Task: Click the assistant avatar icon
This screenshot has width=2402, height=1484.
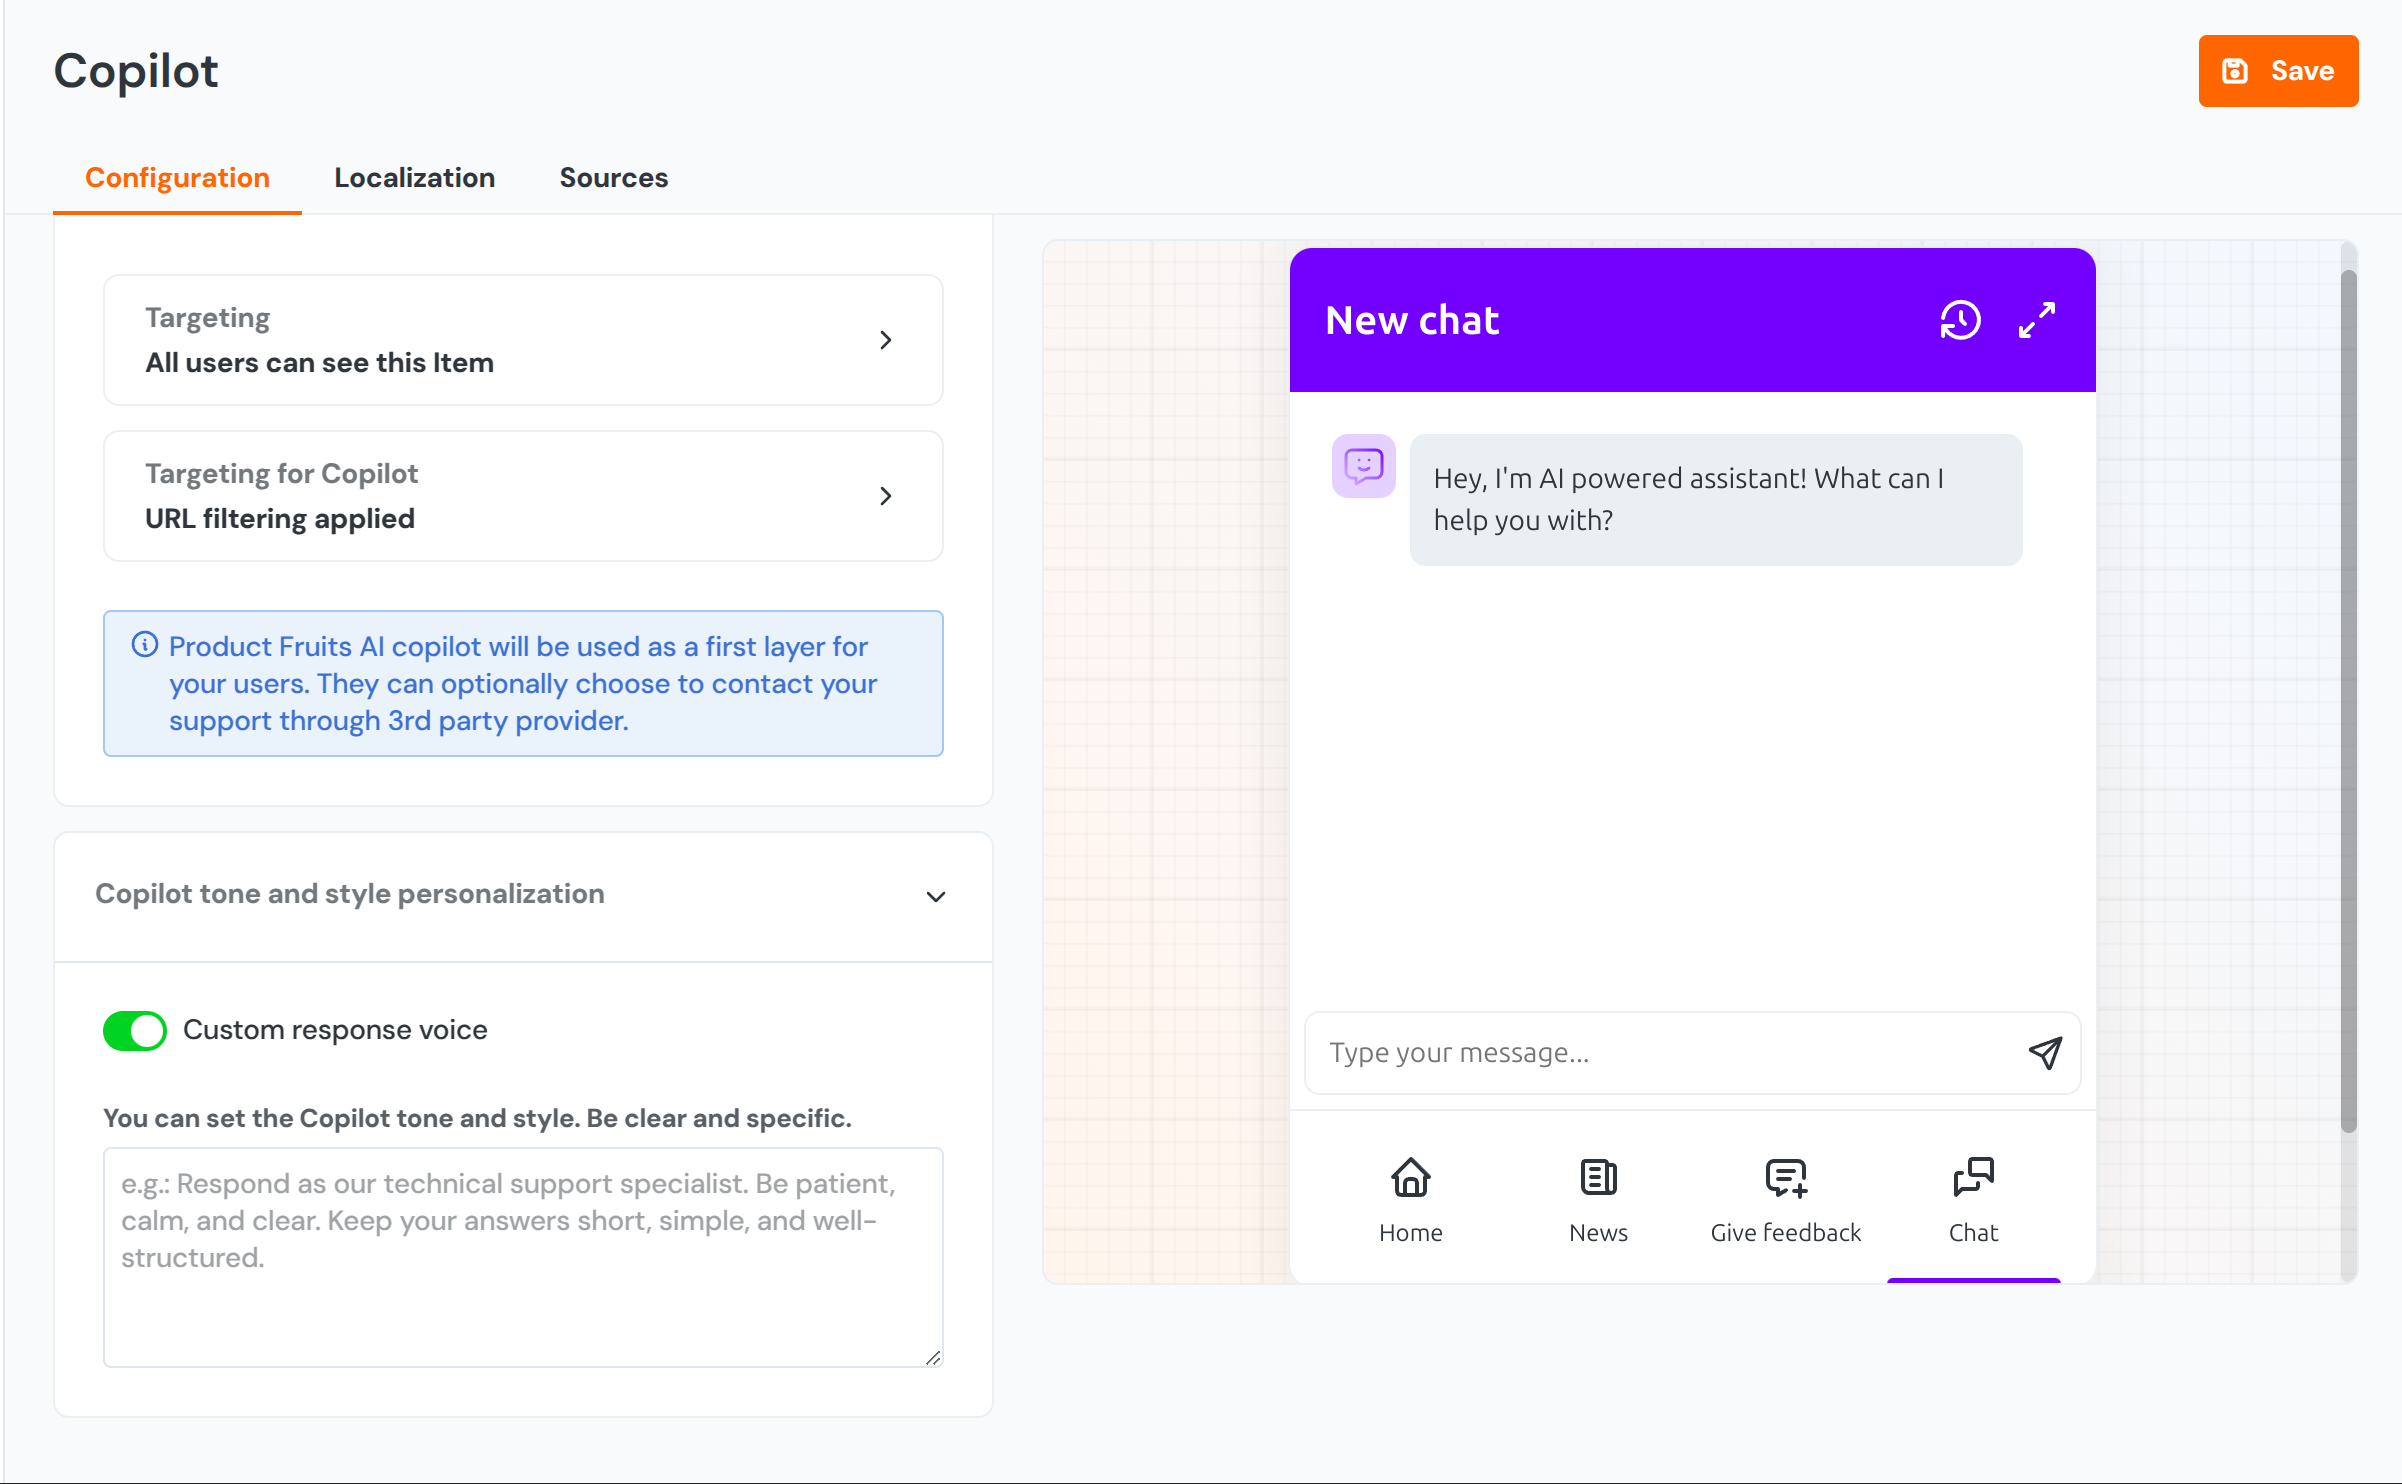Action: pyautogui.click(x=1363, y=466)
